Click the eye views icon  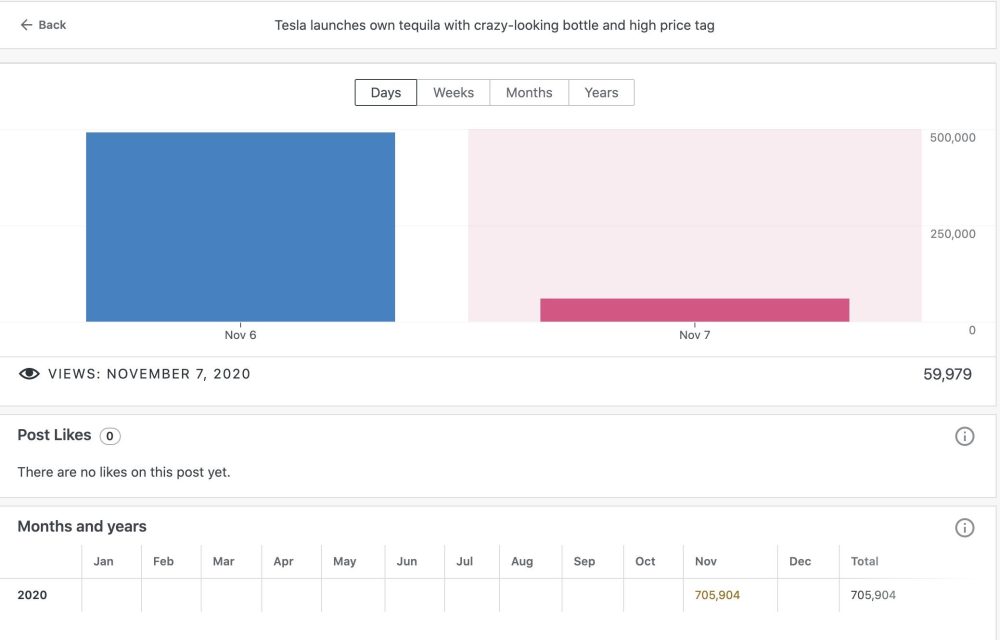[29, 374]
